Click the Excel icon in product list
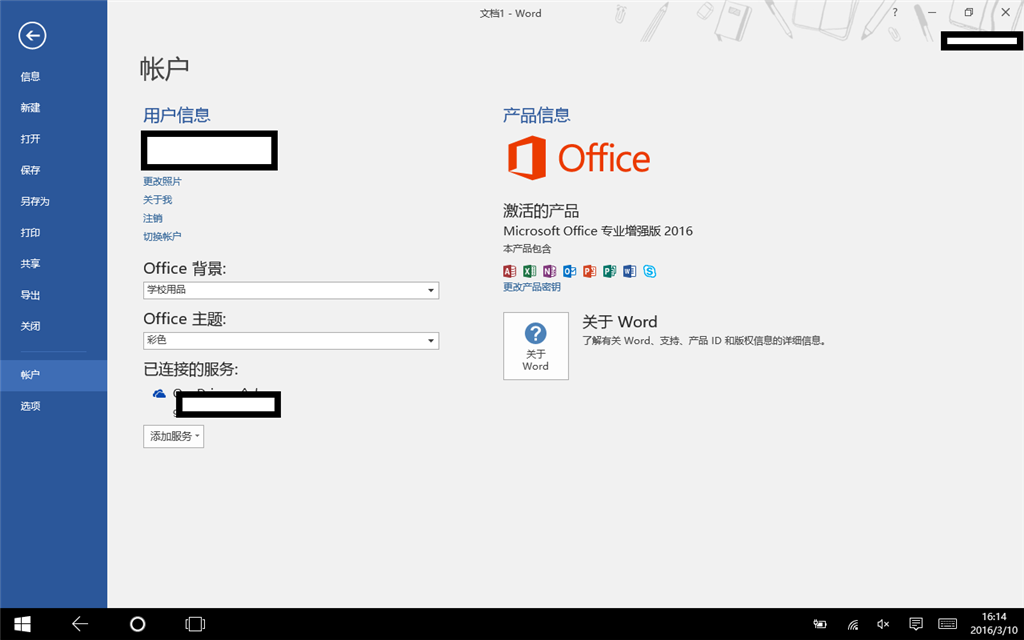Image resolution: width=1024 pixels, height=640 pixels. [x=530, y=271]
